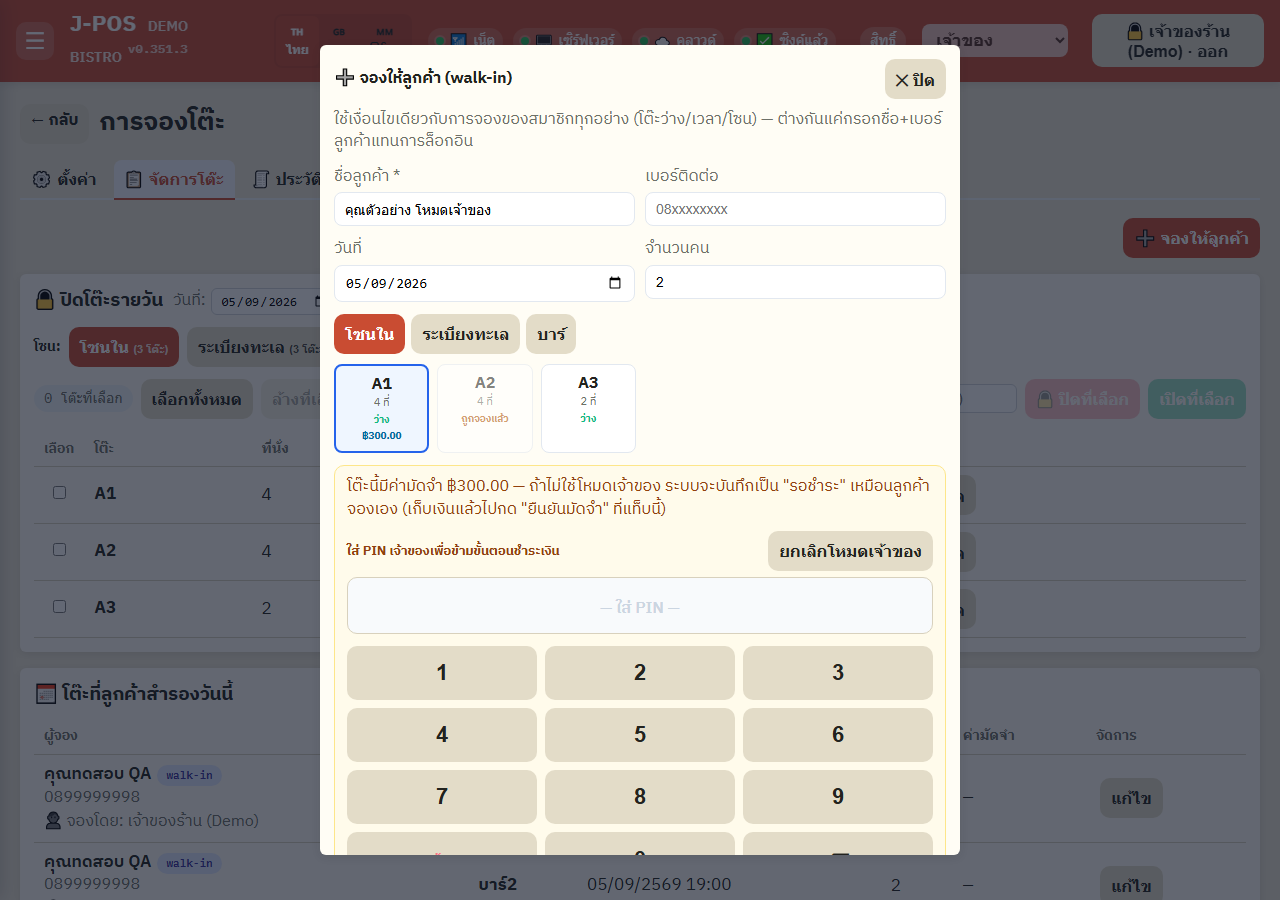The image size is (1280, 900).
Task: Open the เจ้าของ role dropdown in the header
Action: pos(995,41)
